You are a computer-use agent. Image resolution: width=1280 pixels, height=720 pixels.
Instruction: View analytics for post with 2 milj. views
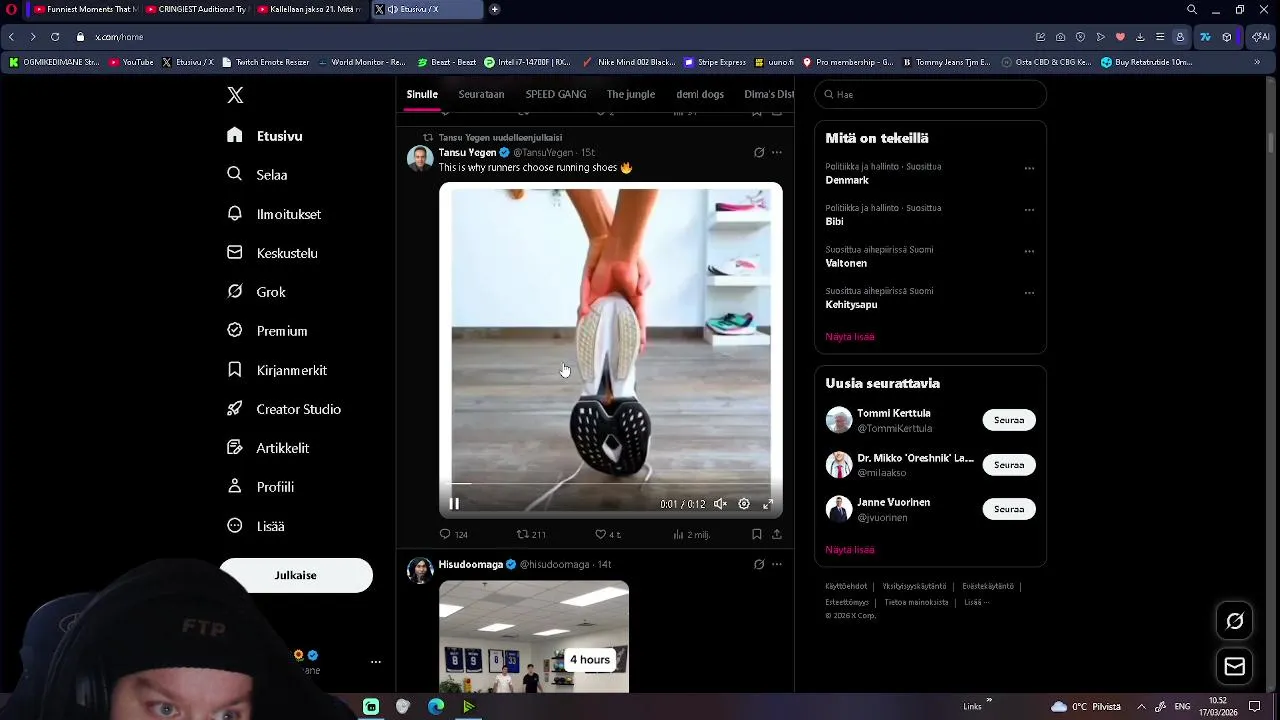pos(692,535)
